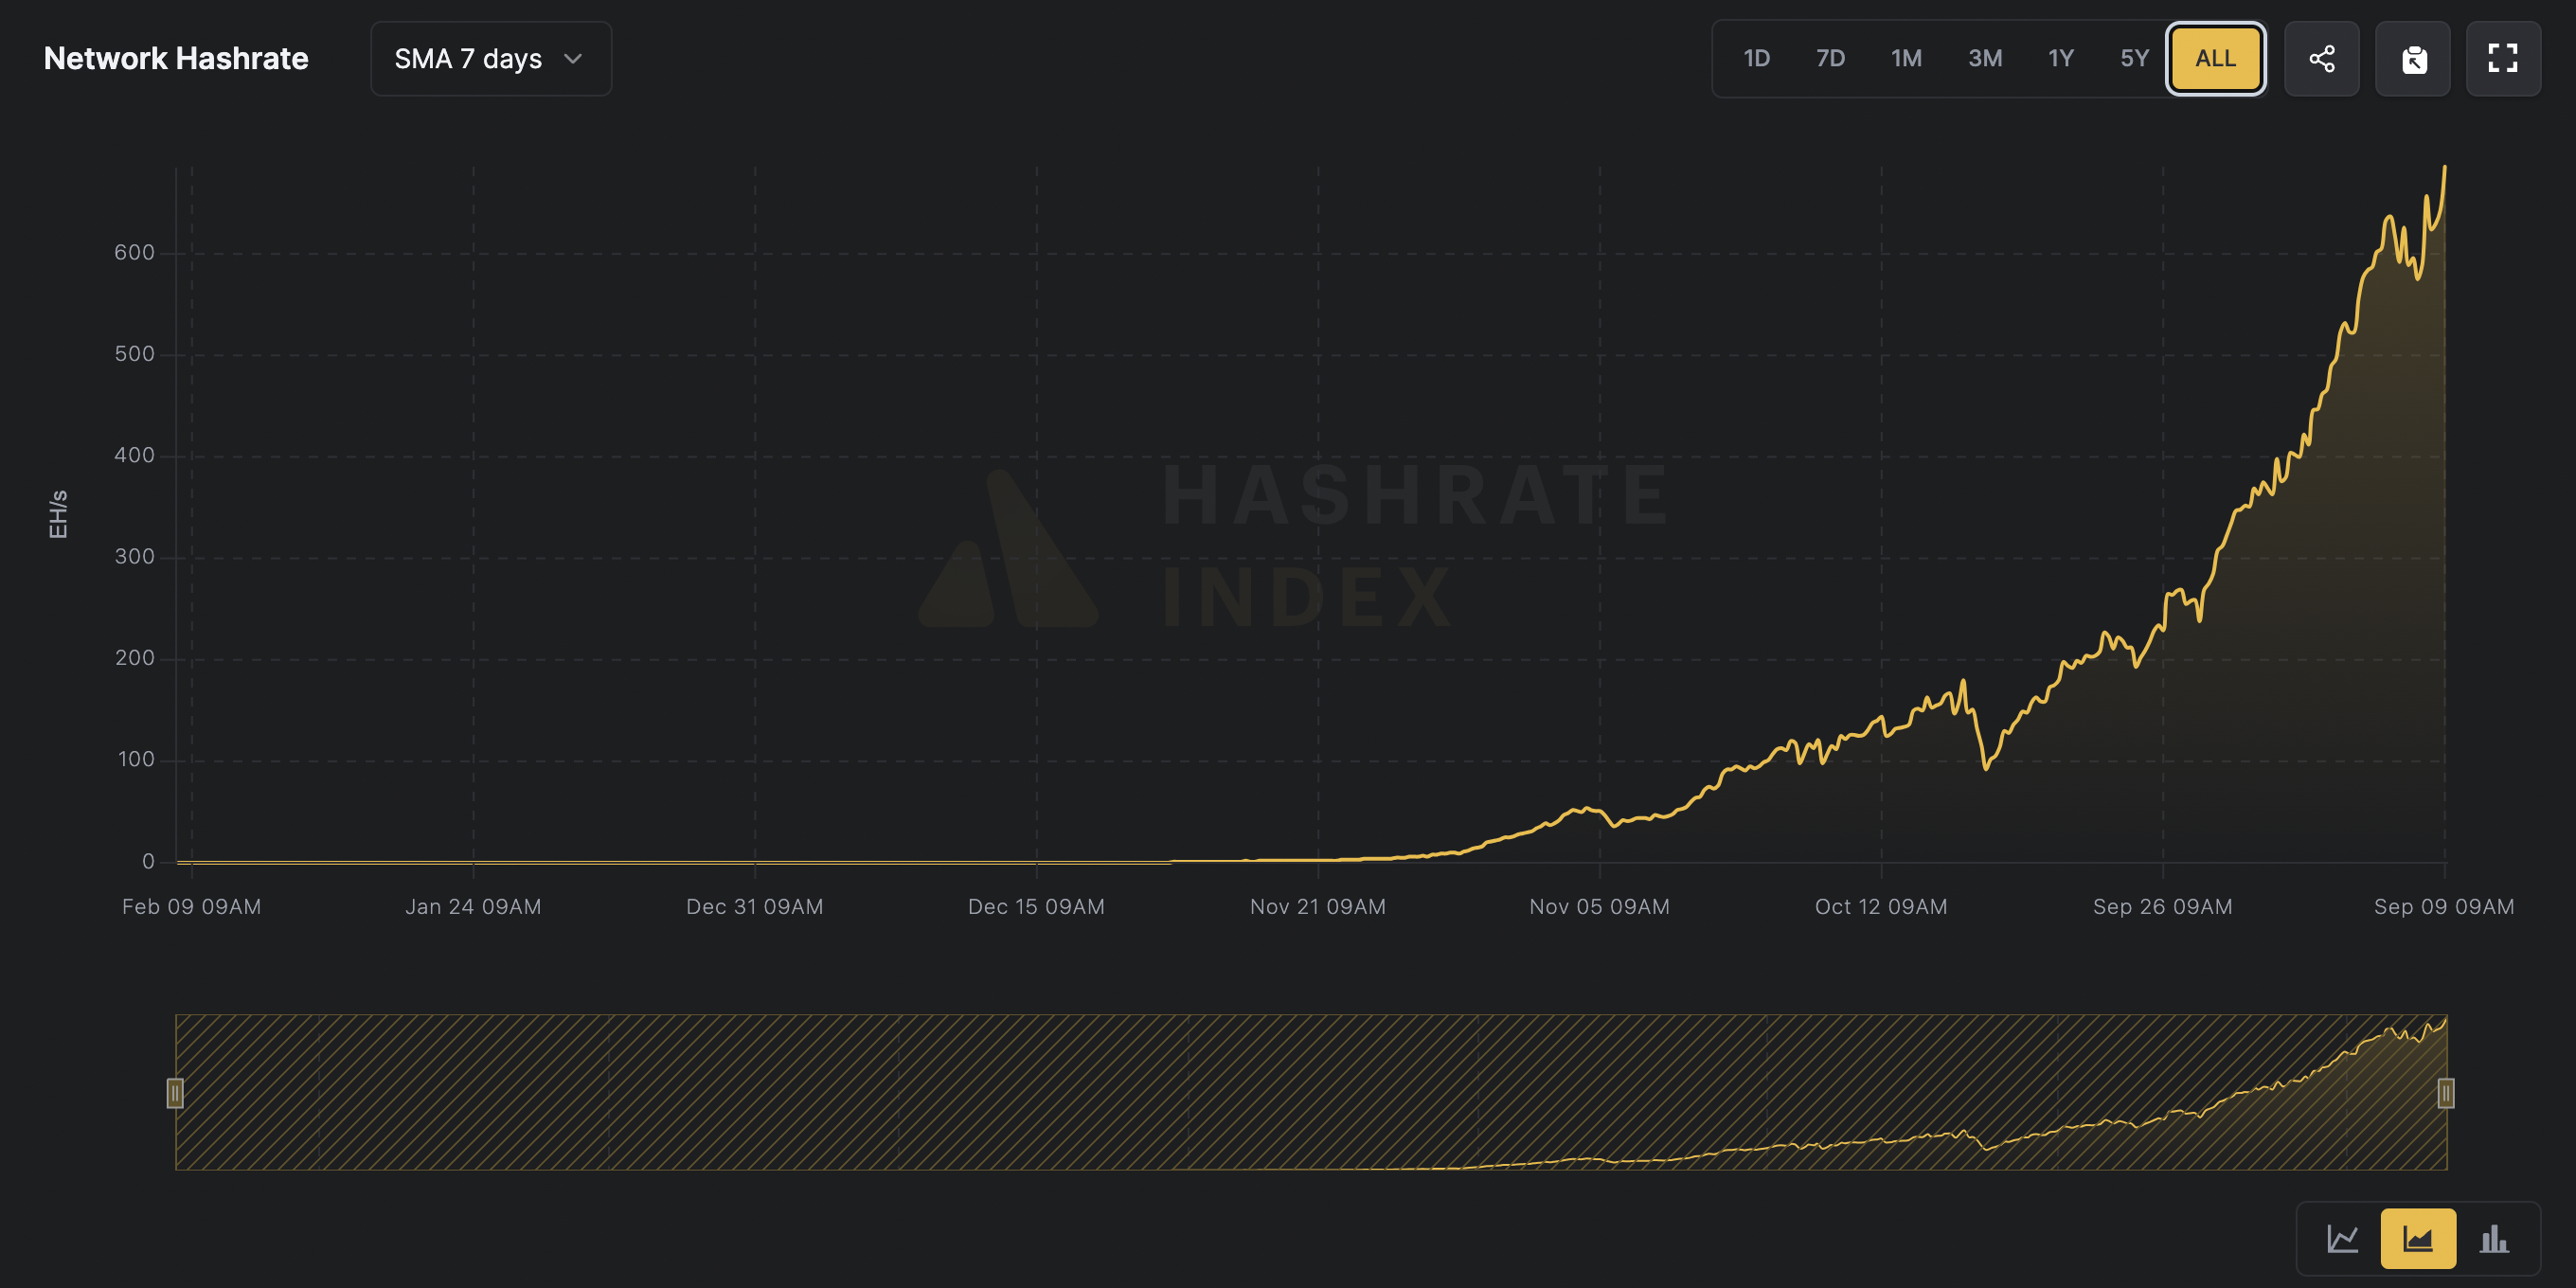
Task: Click the right range slider handle
Action: click(x=2445, y=1093)
